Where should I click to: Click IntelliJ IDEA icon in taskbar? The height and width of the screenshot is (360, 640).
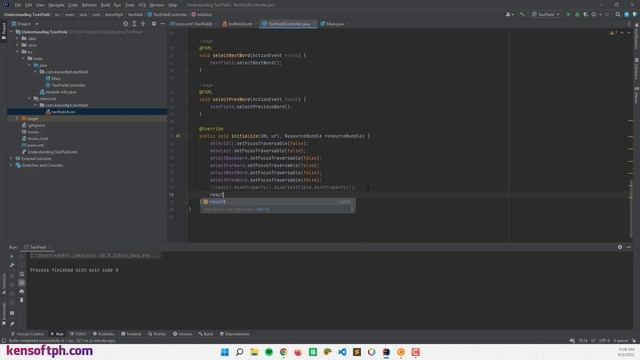[386, 352]
